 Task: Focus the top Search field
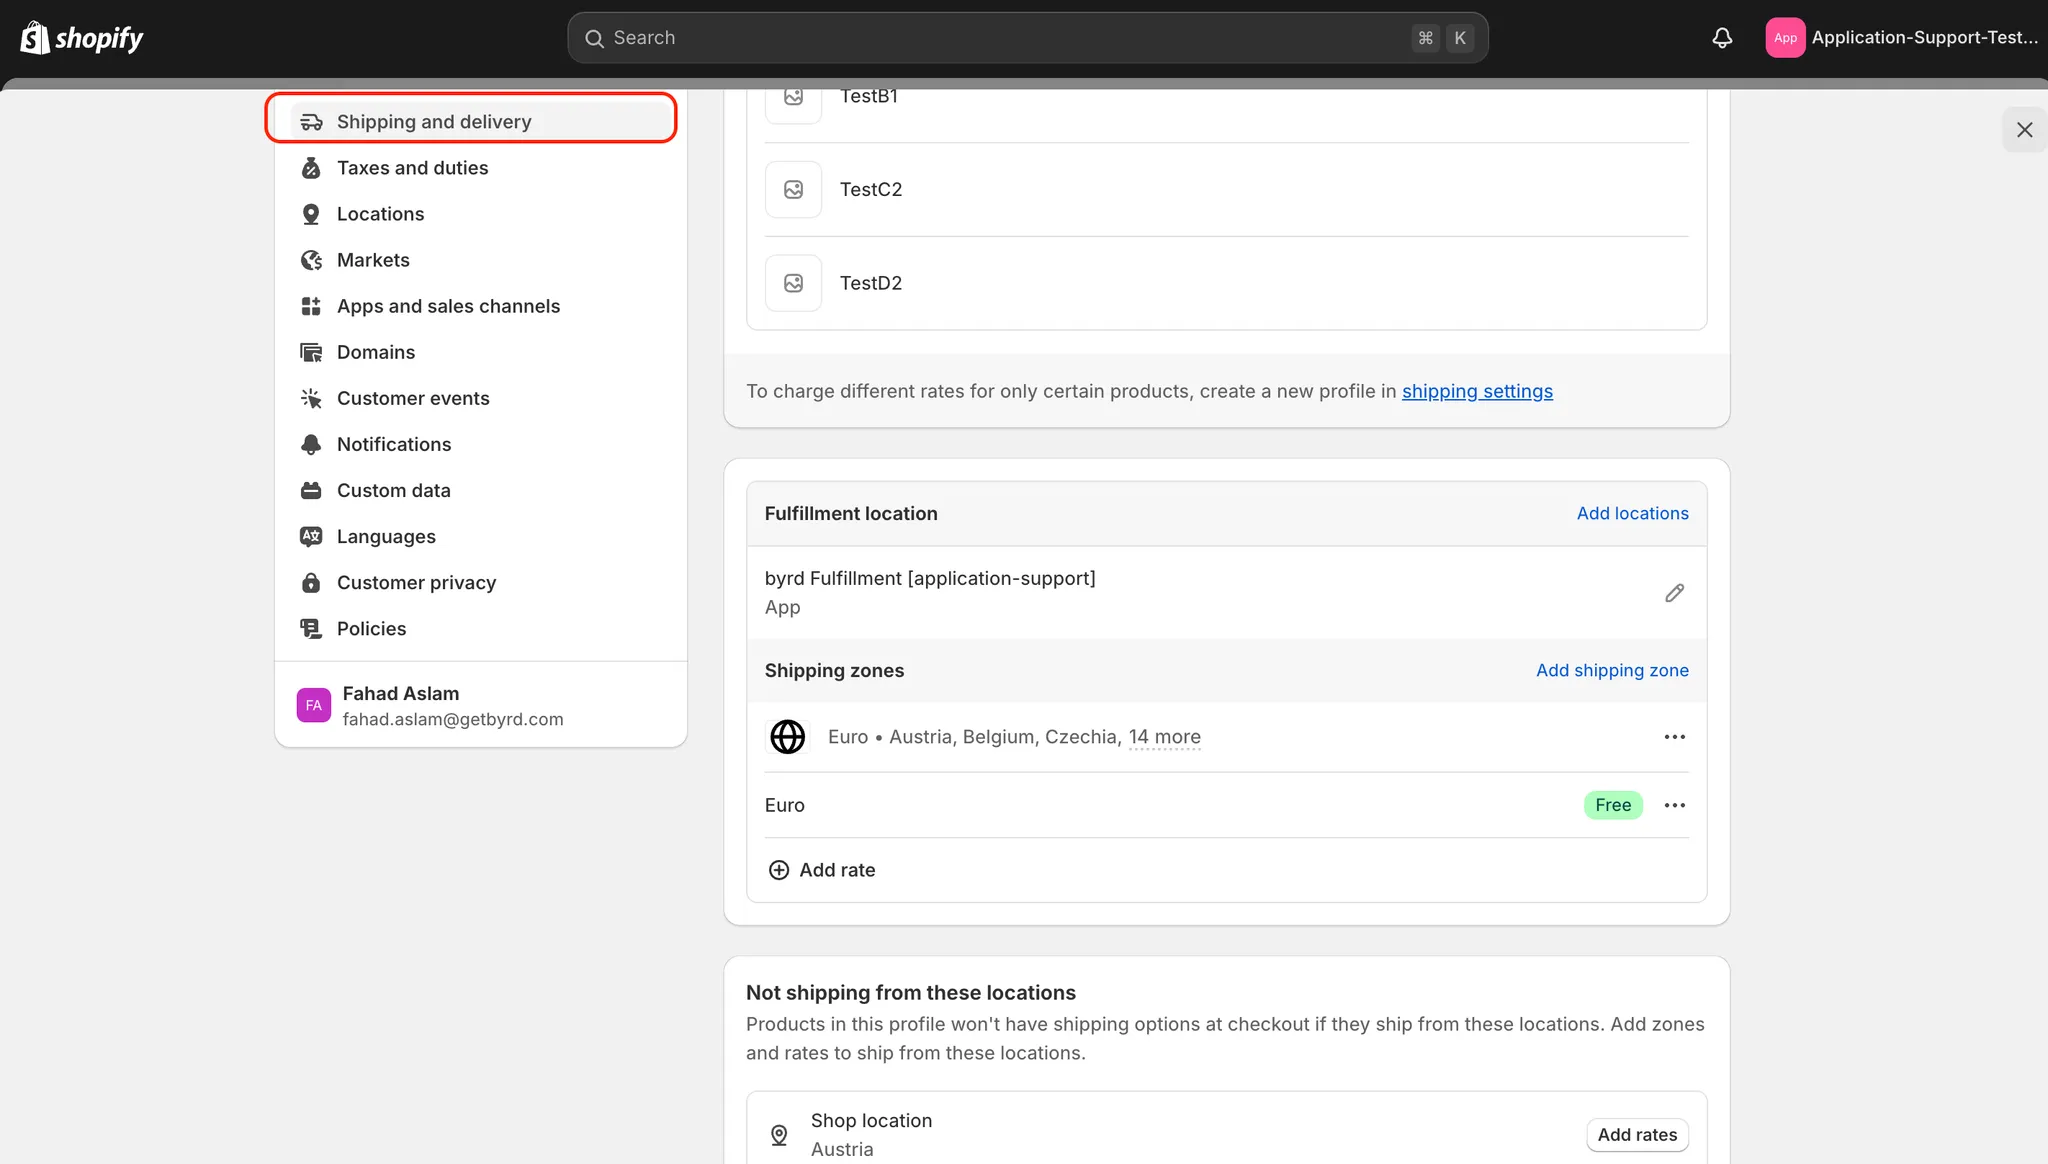pos(1000,38)
